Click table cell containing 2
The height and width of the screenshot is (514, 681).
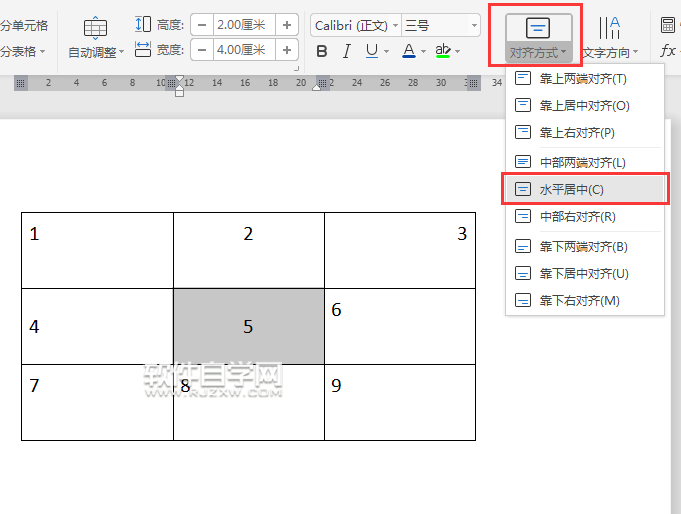click(249, 250)
